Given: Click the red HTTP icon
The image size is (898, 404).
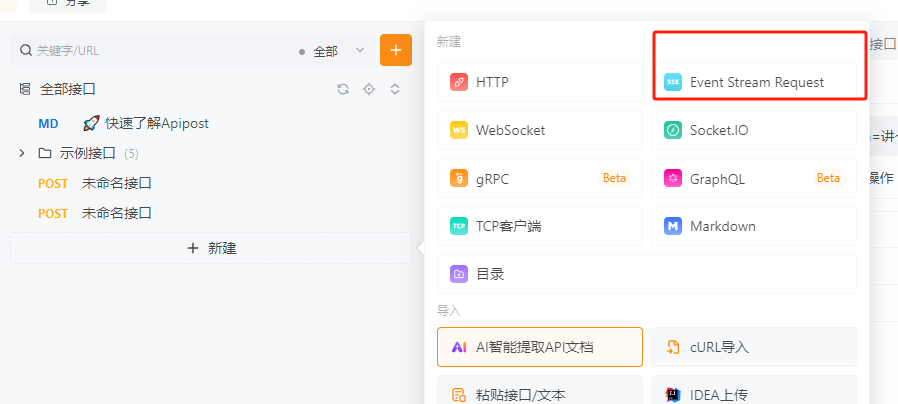Looking at the screenshot, I should click(459, 82).
